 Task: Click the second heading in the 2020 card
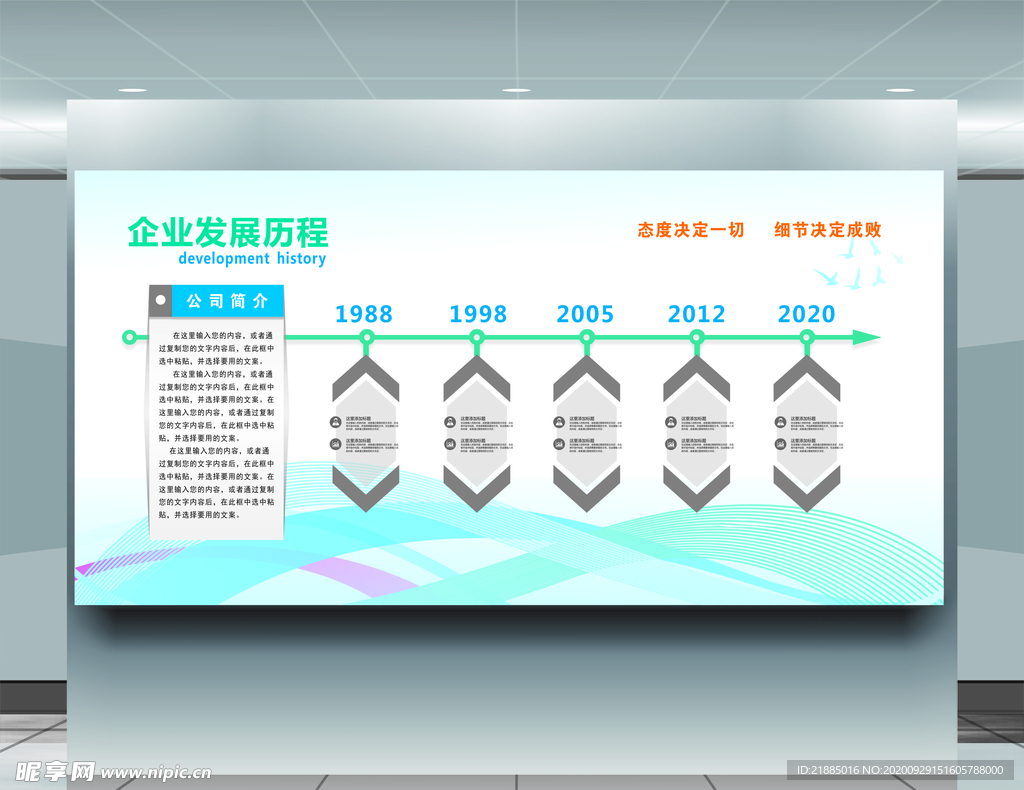pos(803,441)
